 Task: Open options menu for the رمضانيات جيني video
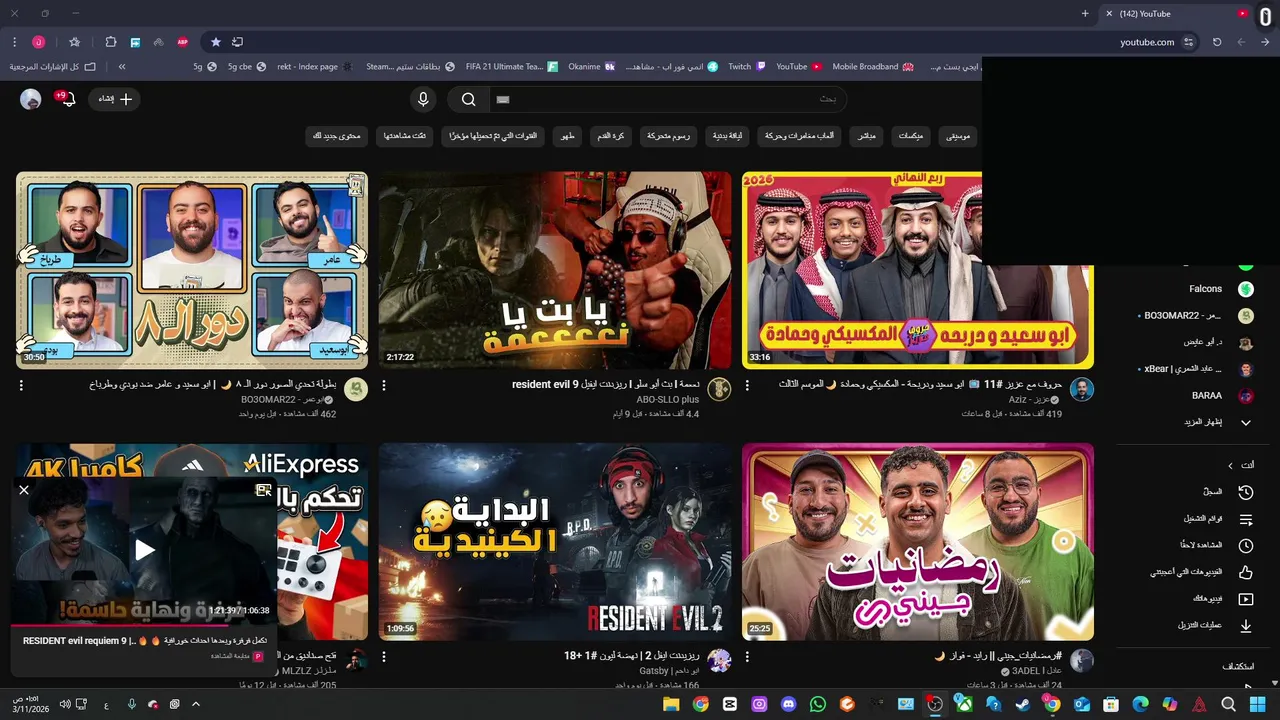point(747,657)
